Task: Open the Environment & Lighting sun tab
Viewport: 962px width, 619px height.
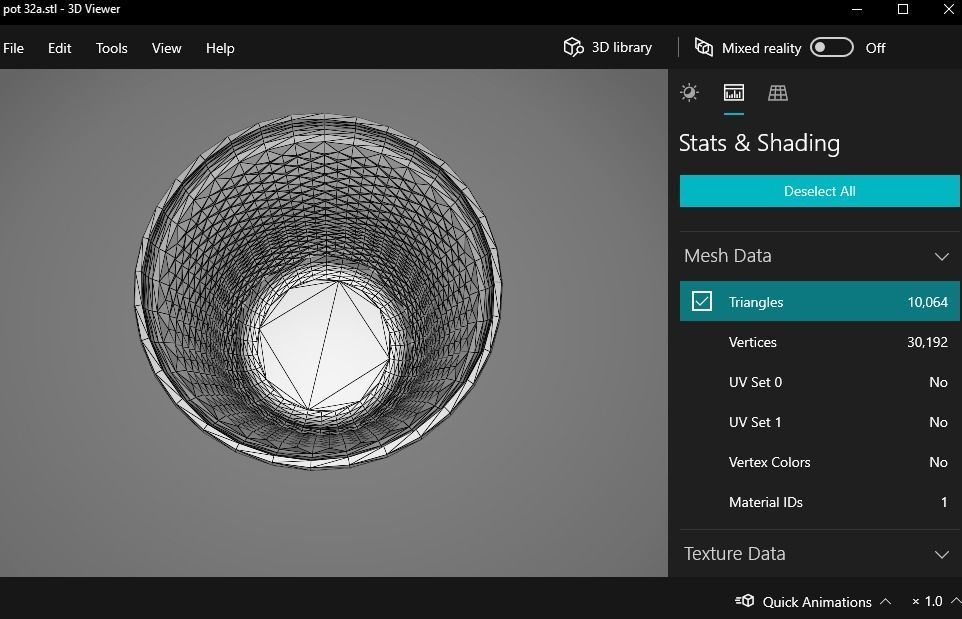Action: tap(690, 93)
